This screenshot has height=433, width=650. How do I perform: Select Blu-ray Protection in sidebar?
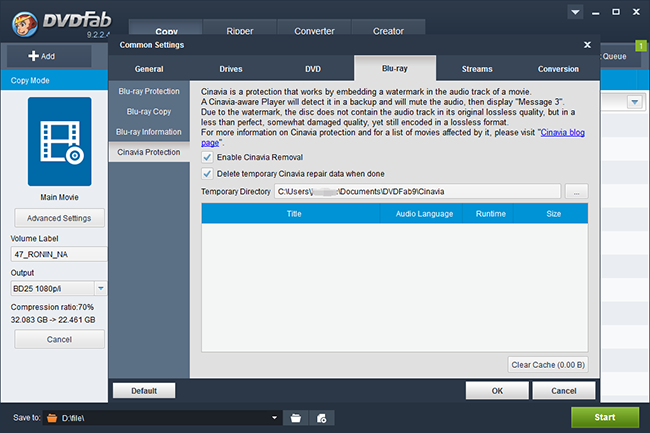(x=149, y=91)
